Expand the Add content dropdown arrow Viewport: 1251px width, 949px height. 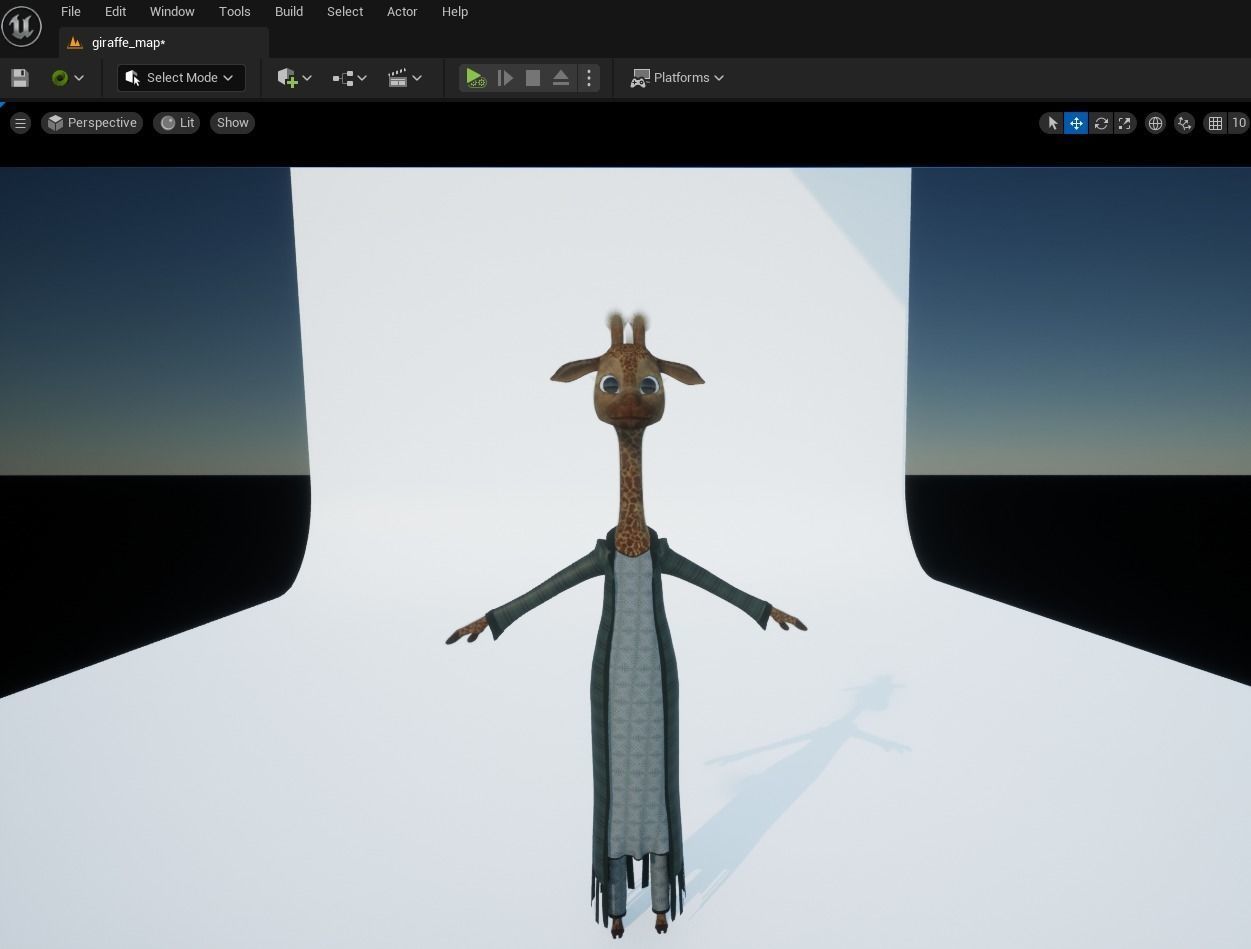(x=307, y=78)
